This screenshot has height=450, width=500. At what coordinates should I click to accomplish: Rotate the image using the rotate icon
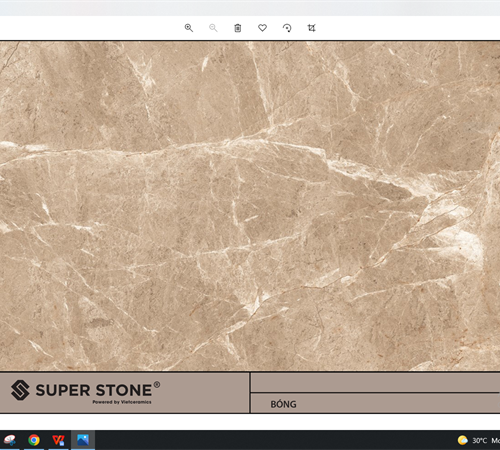tap(287, 28)
